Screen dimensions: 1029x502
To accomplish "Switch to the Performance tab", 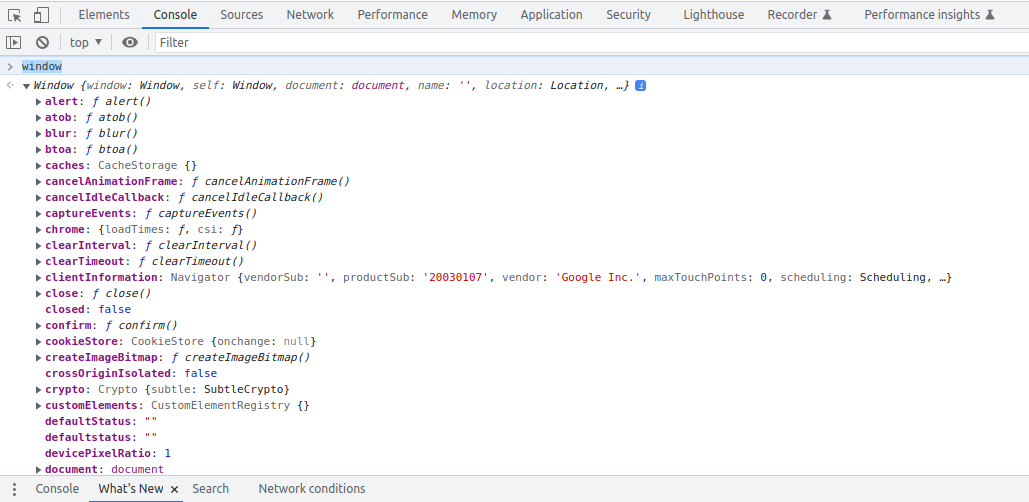I will point(392,14).
